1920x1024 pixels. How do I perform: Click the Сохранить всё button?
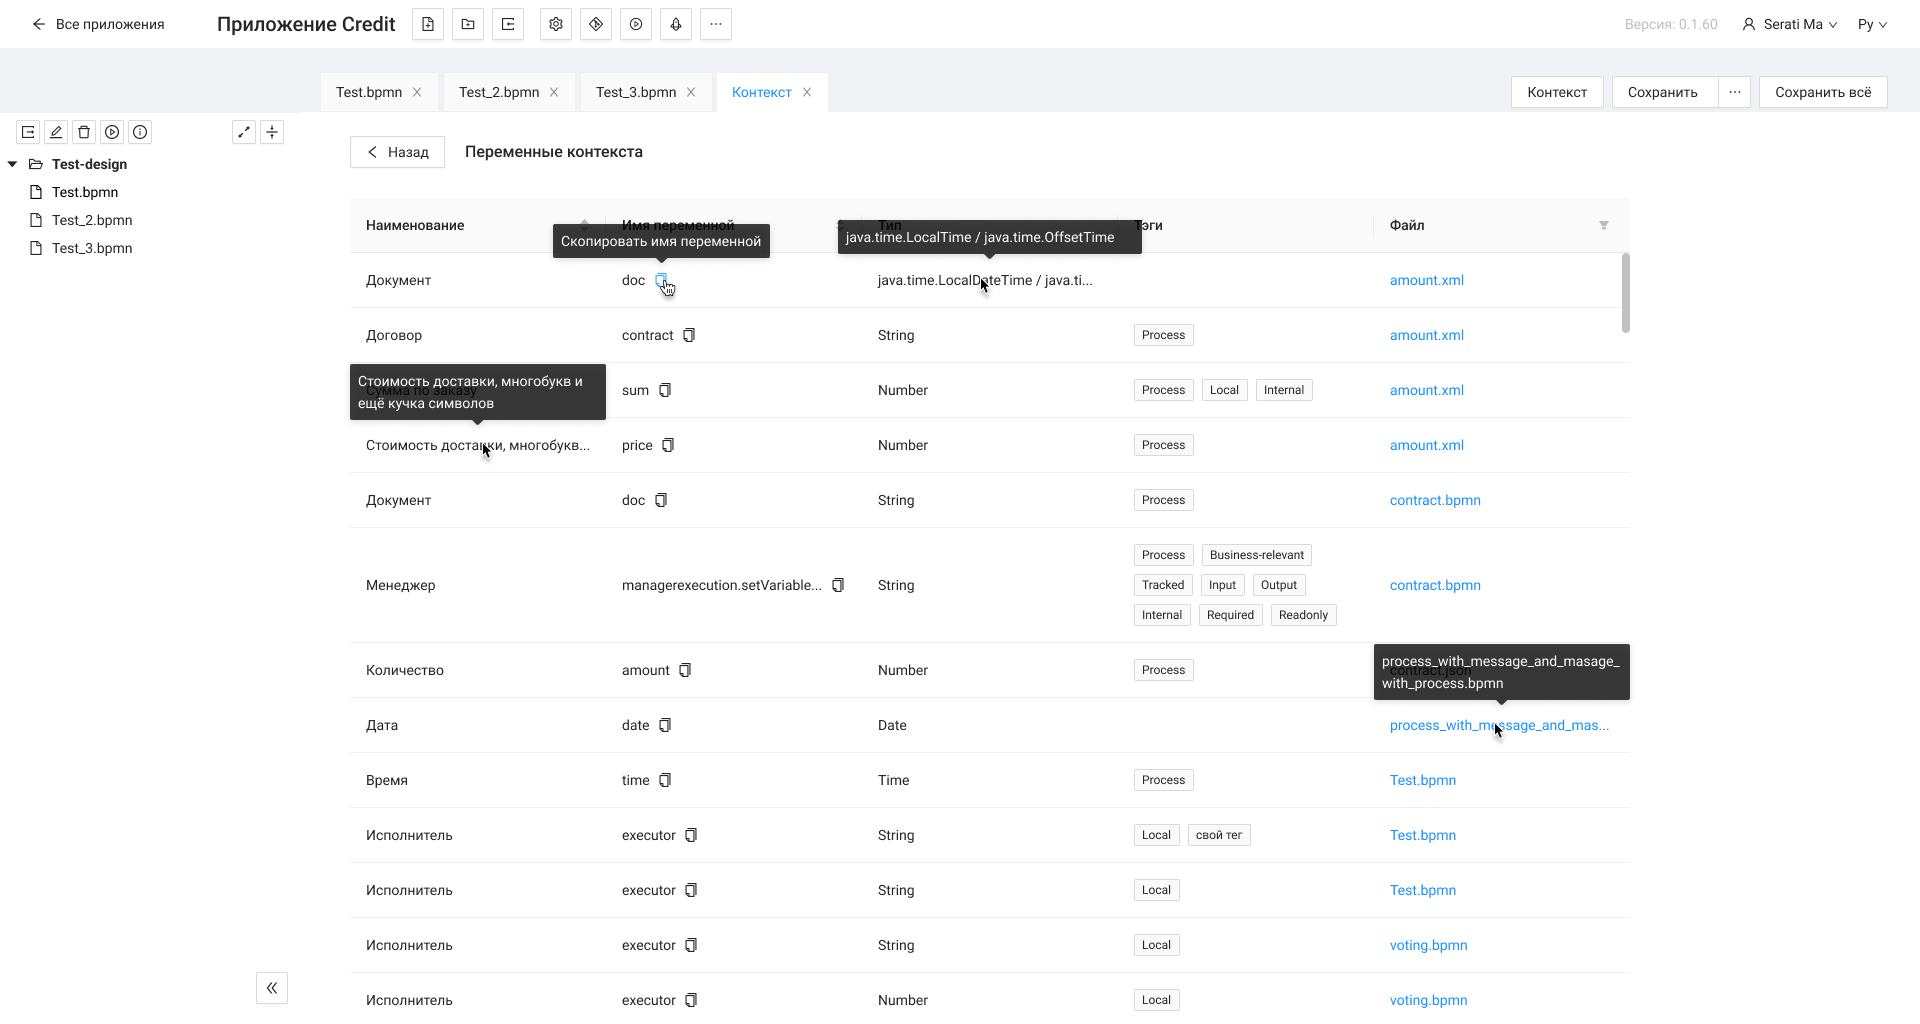click(1822, 92)
